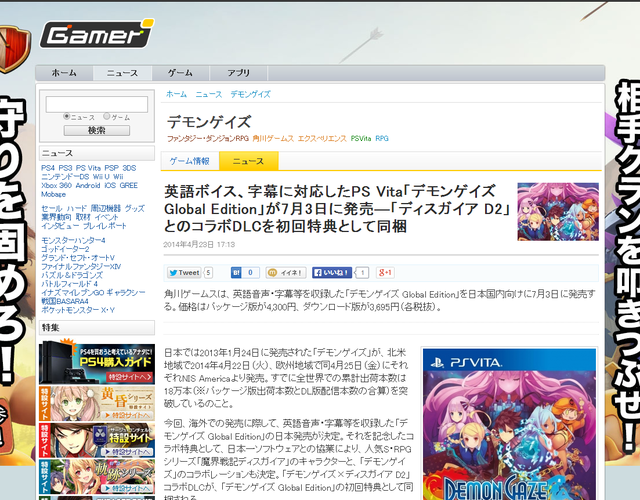Image resolution: width=640 pixels, height=500 pixels.
Task: Click the 検索 search button
Action: point(97,130)
